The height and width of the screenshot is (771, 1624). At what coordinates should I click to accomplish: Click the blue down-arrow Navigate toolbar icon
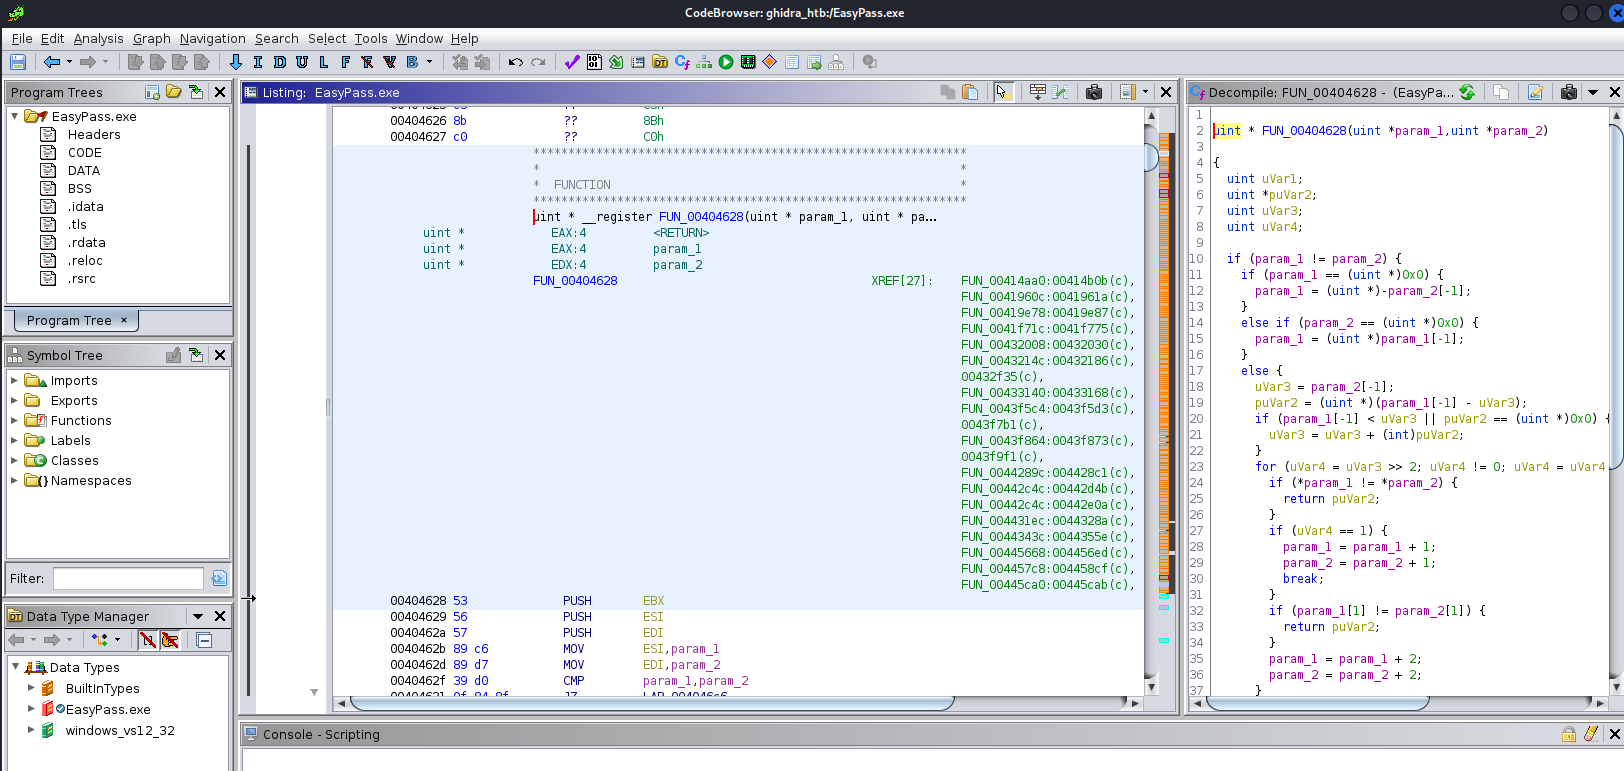pyautogui.click(x=236, y=62)
